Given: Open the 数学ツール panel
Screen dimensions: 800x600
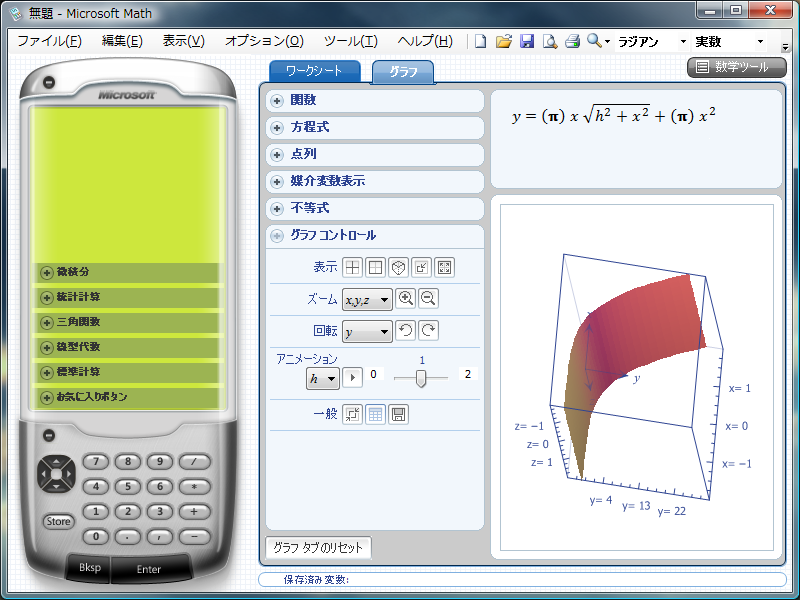Looking at the screenshot, I should 737,67.
